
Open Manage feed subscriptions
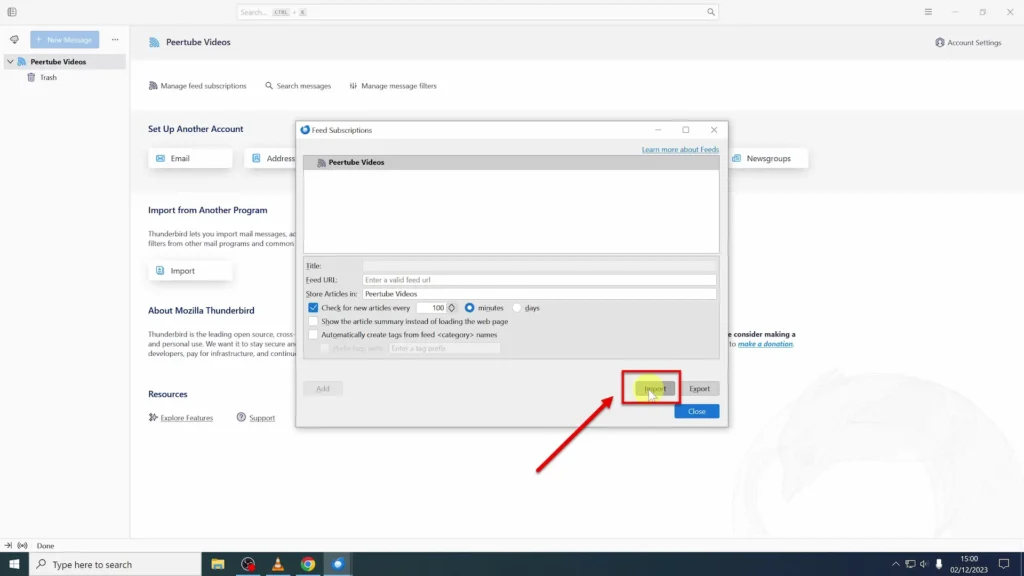(x=197, y=86)
